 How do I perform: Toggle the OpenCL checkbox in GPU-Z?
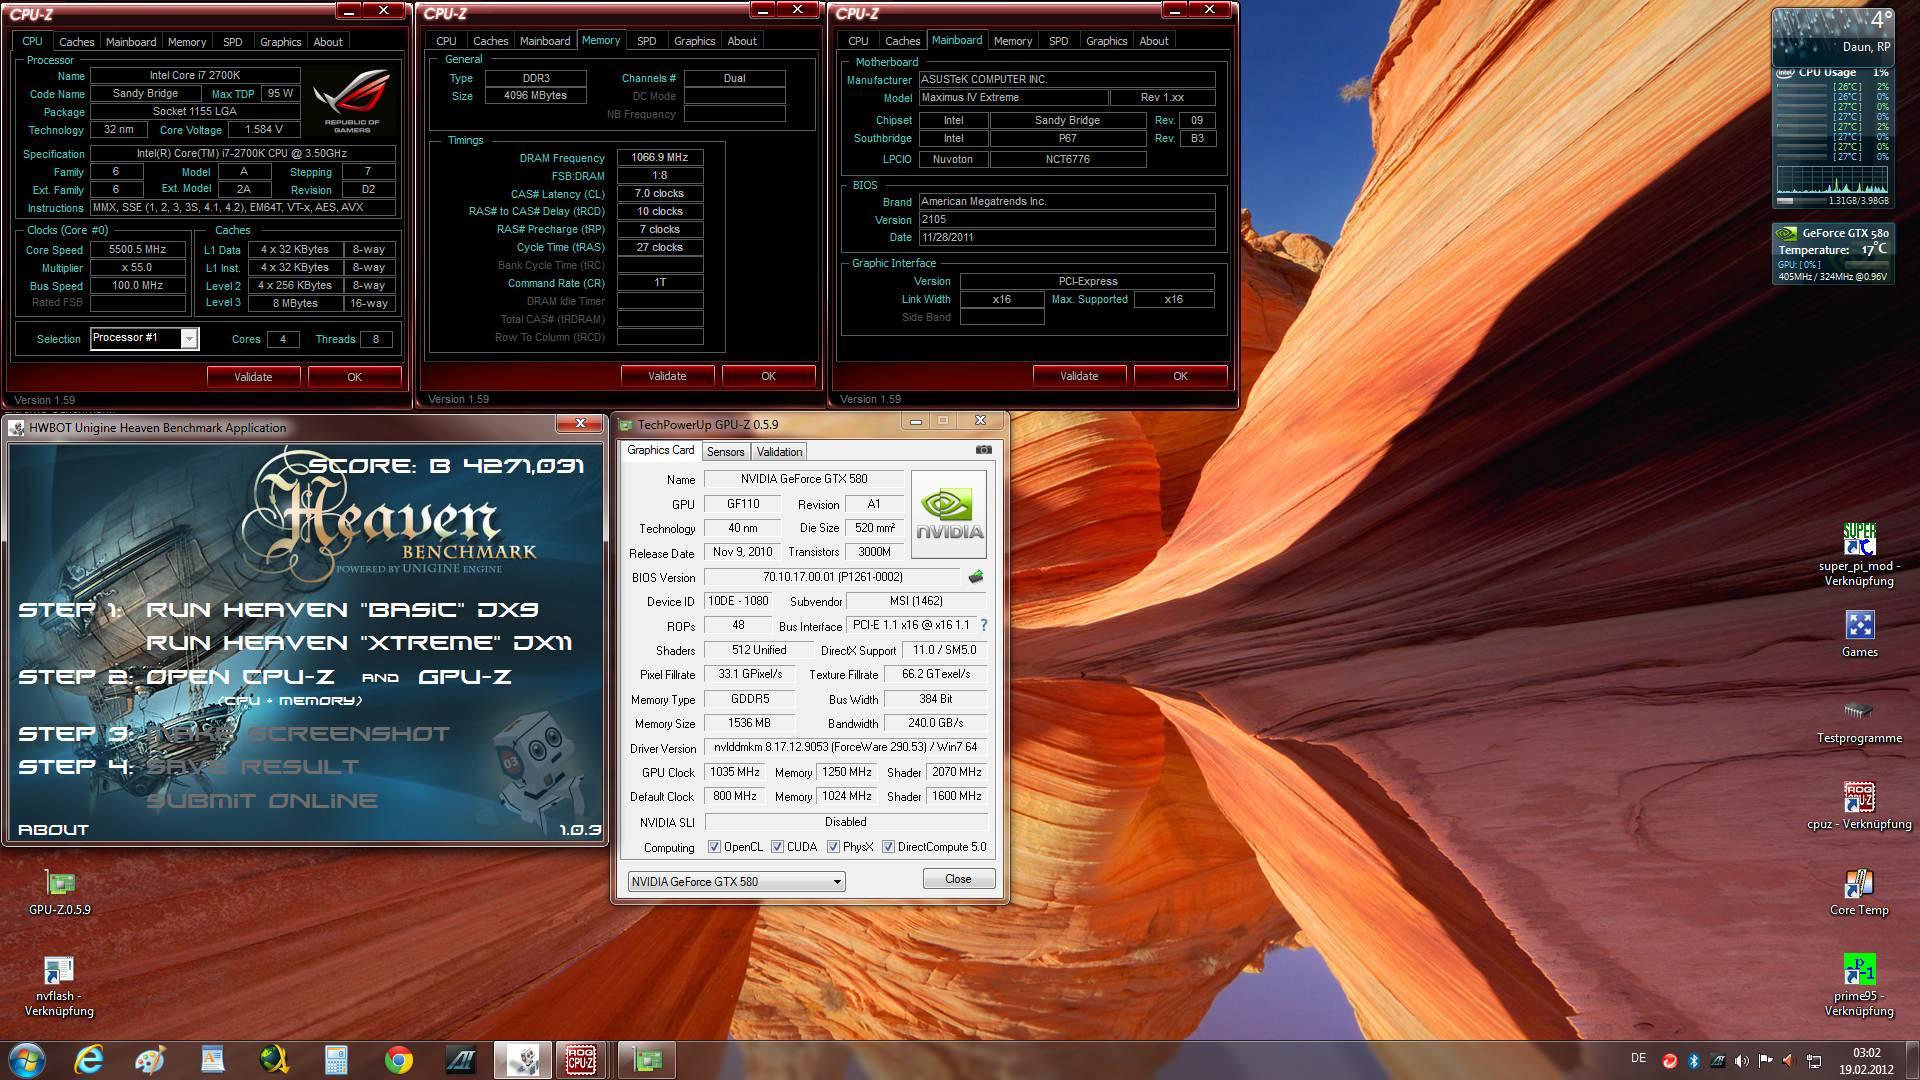pyautogui.click(x=714, y=846)
